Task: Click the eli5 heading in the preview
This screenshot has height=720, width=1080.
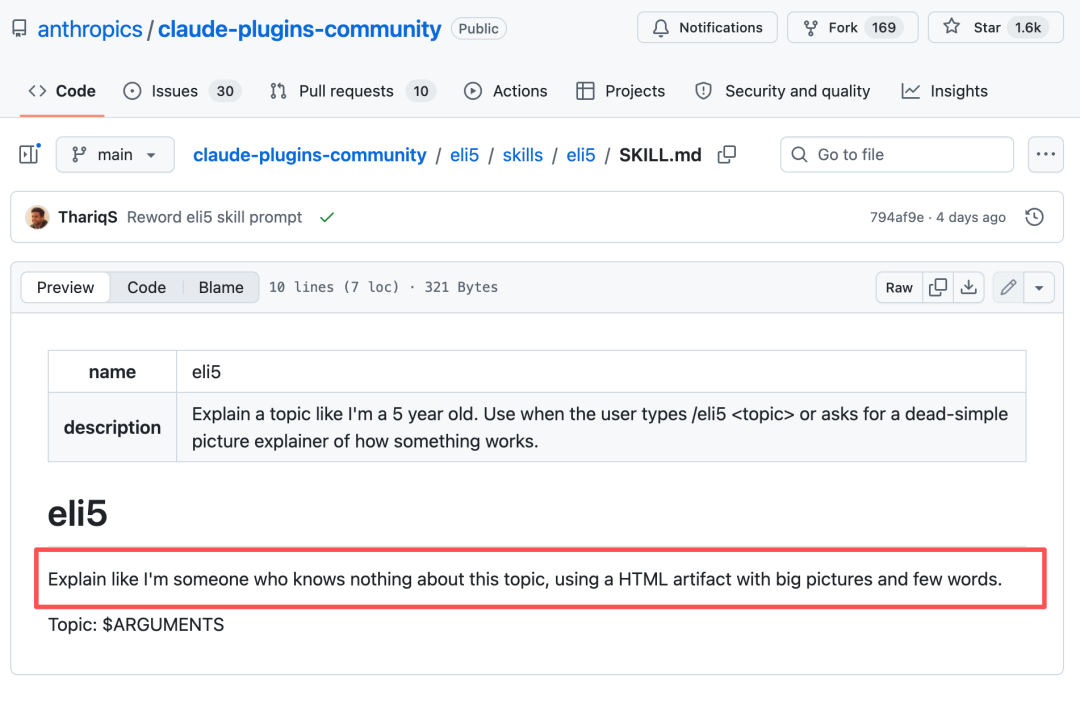Action: pos(77,513)
